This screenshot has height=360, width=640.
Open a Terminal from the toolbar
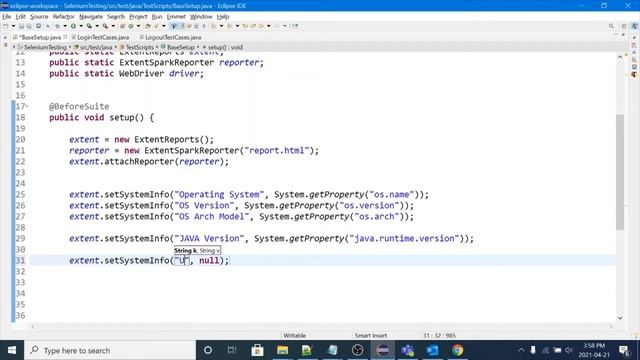tap(38, 26)
